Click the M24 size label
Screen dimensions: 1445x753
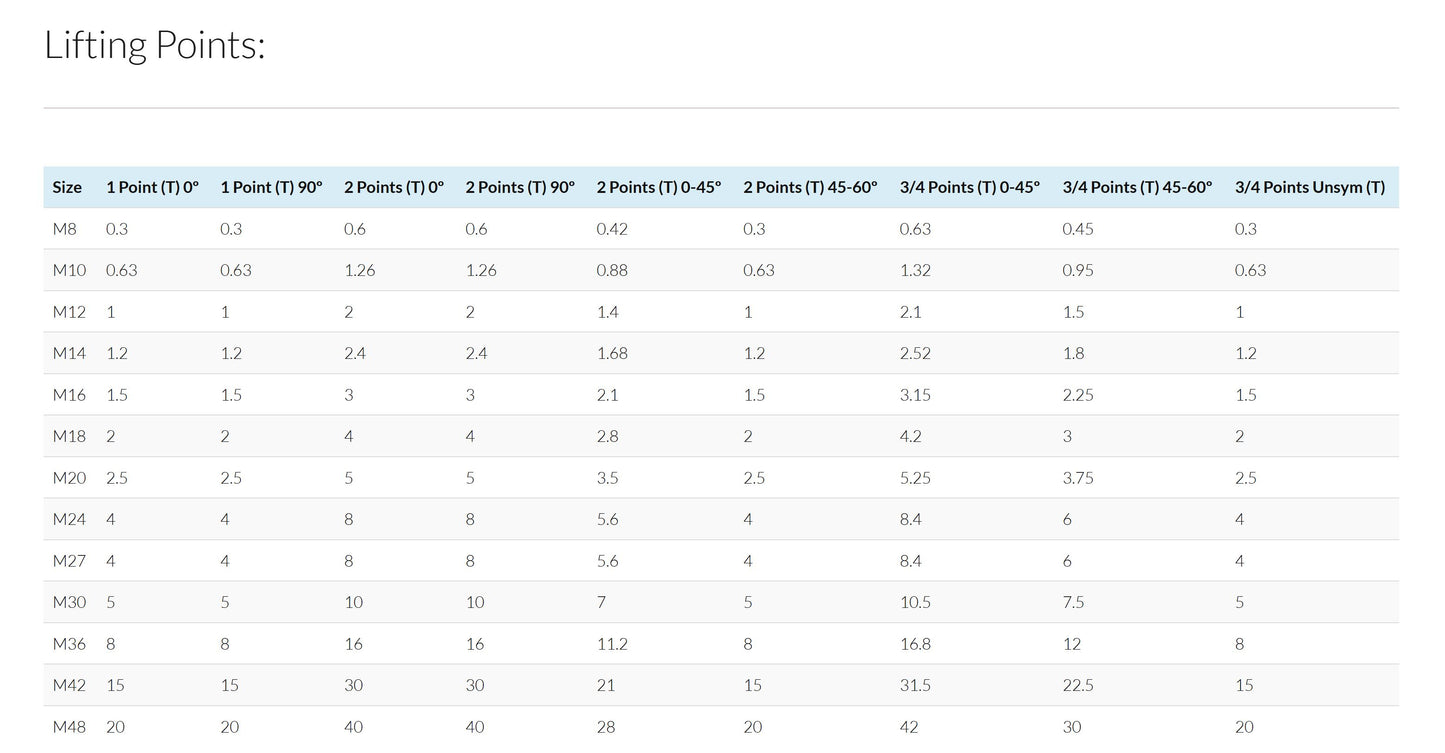coord(69,519)
